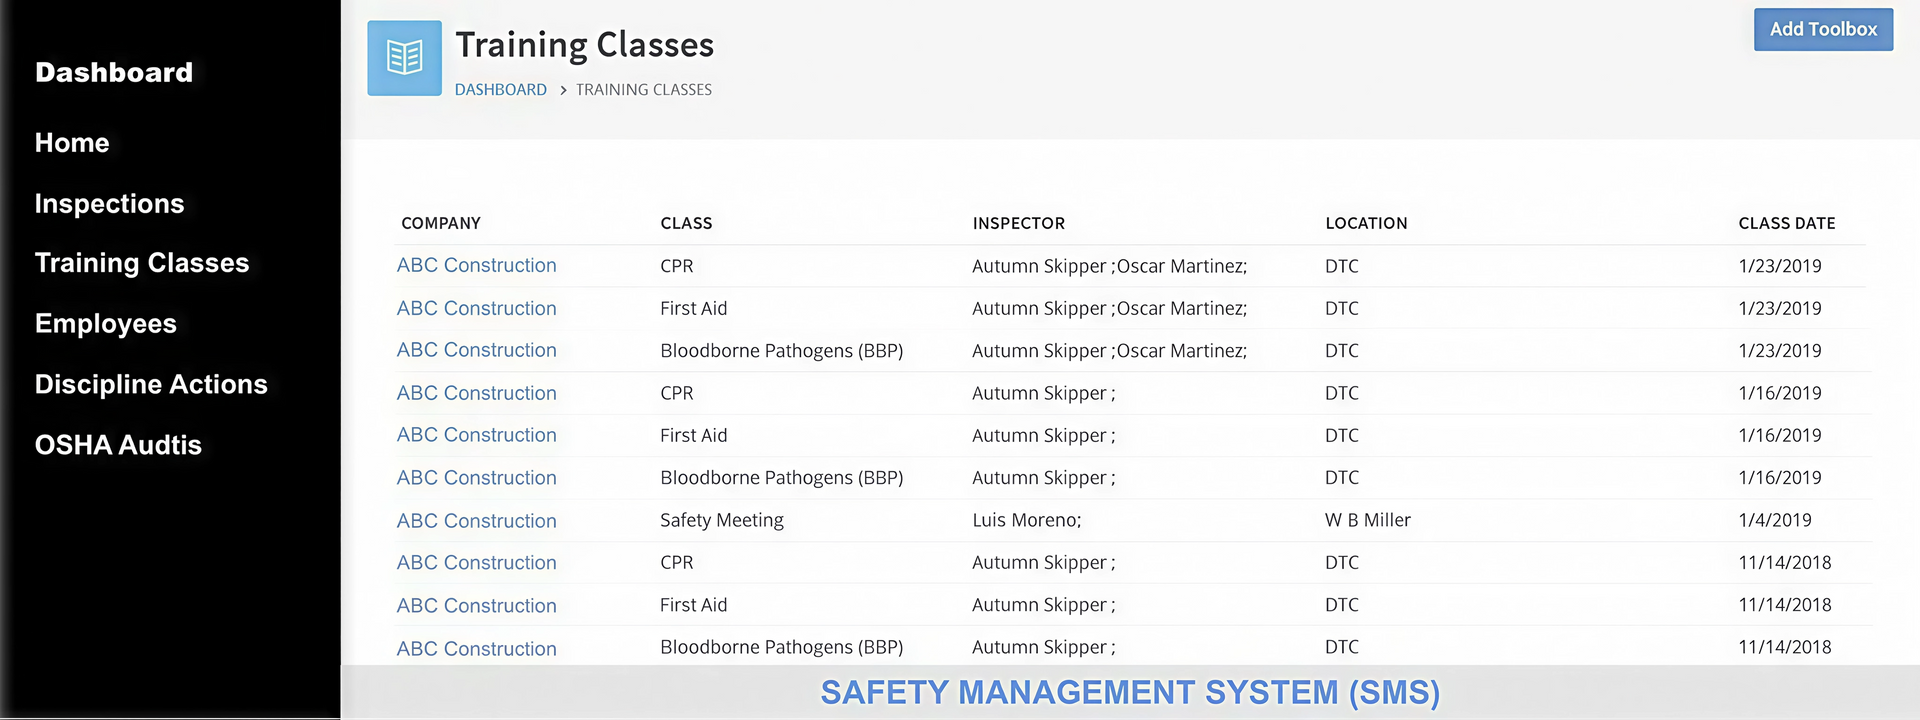
Task: Click the INSPECTOR column header
Action: point(1018,224)
